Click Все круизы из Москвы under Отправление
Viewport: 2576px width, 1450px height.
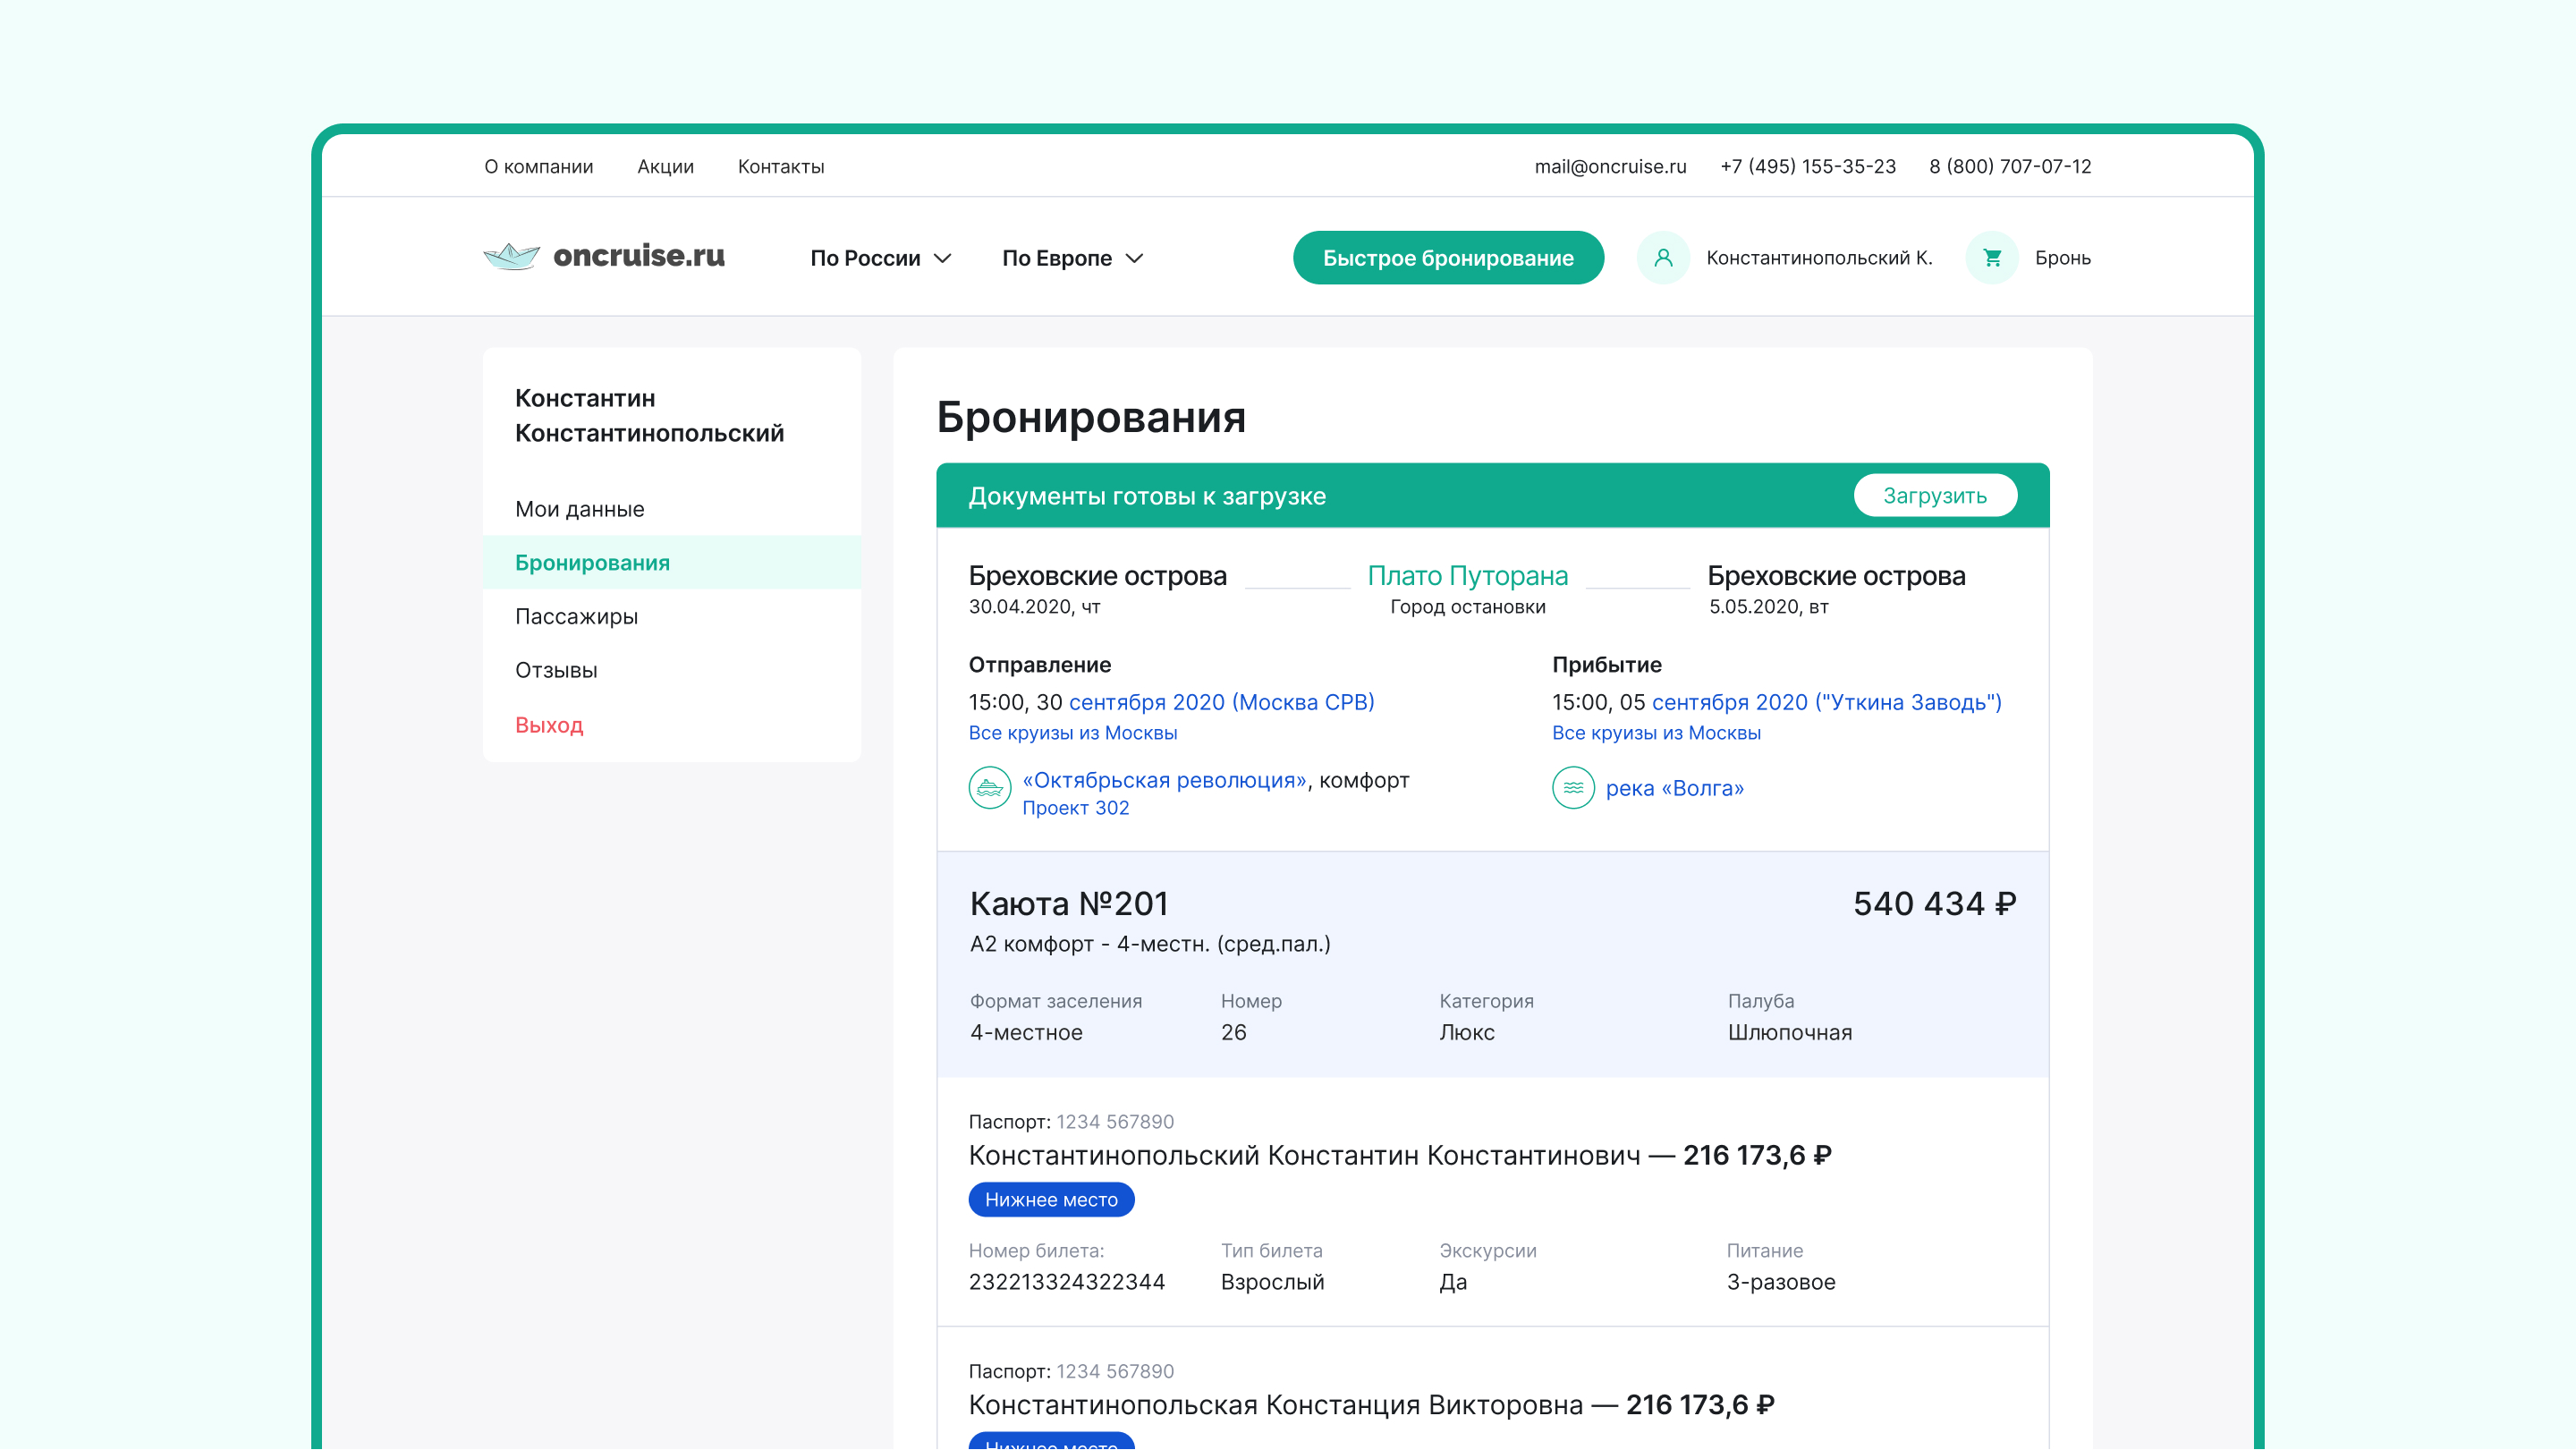coord(1073,733)
